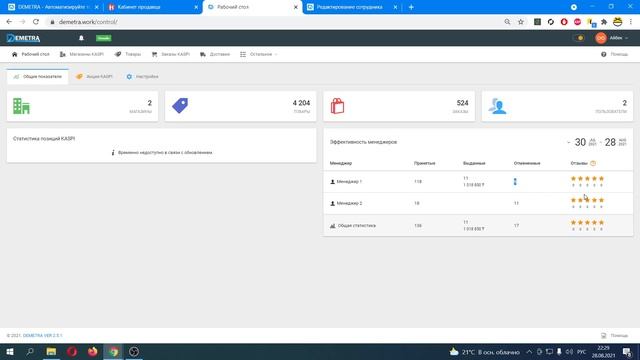Viewport: 640px width, 360px height.
Task: Switch to the Редактирование сотрудника browser tab
Action: click(x=351, y=7)
